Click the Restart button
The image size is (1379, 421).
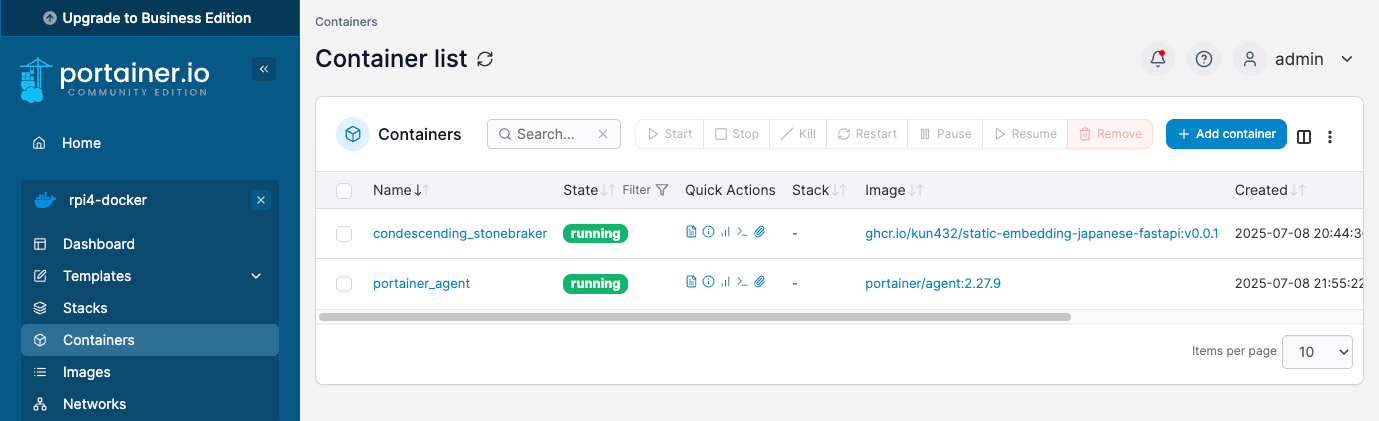867,134
